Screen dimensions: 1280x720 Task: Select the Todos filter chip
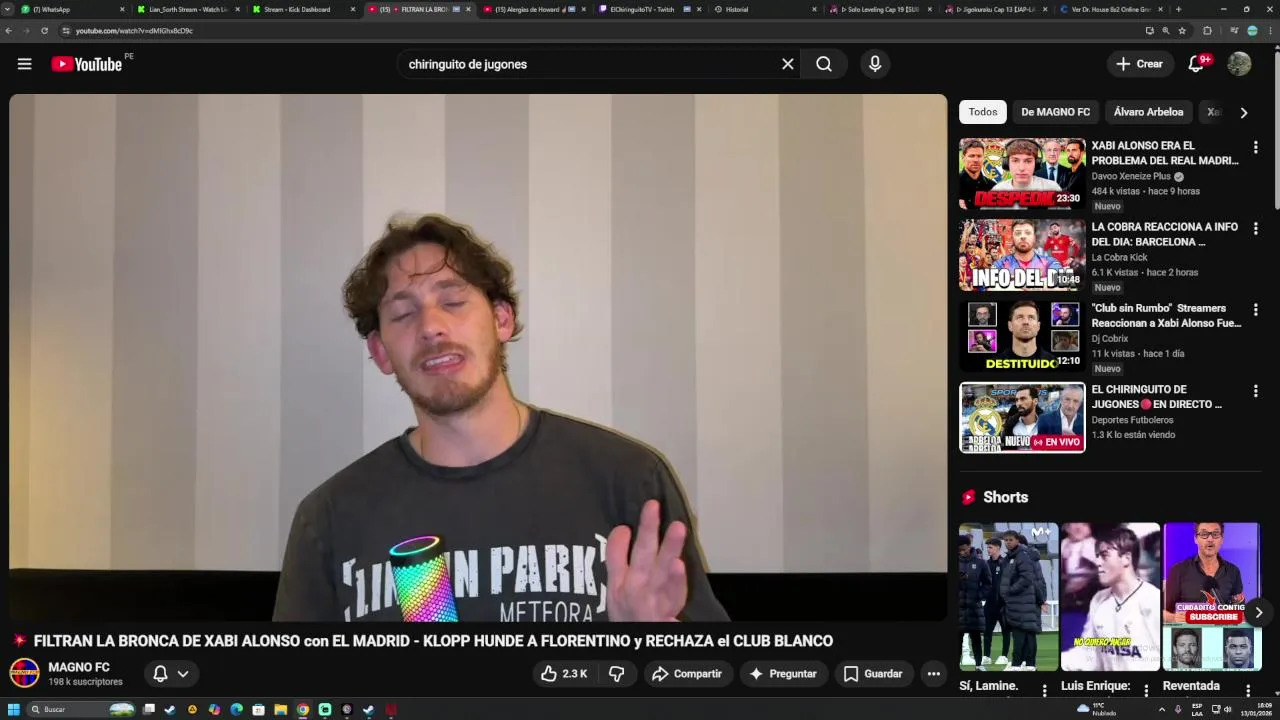coord(982,112)
